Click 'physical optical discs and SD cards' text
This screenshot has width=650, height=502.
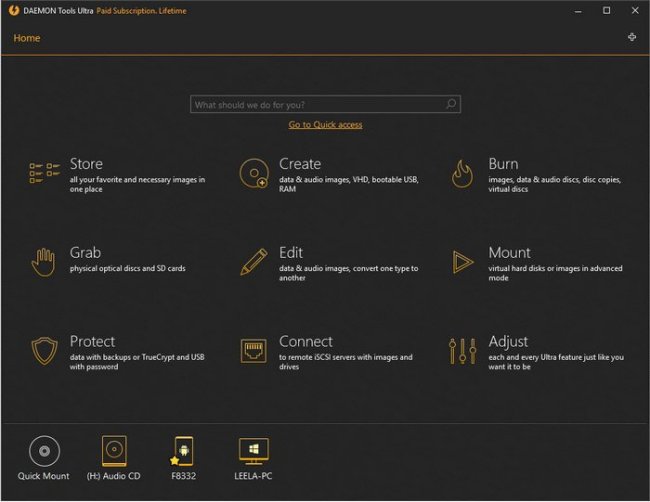[128, 268]
